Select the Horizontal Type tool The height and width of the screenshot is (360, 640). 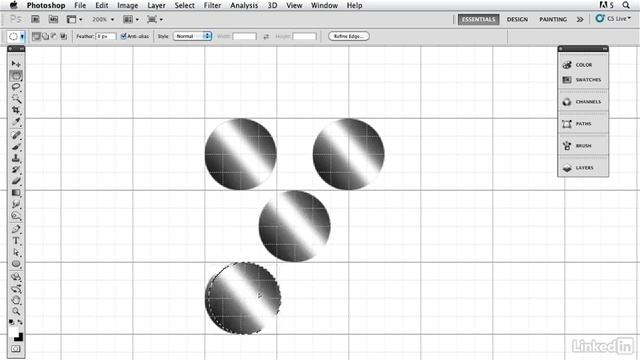click(16, 241)
